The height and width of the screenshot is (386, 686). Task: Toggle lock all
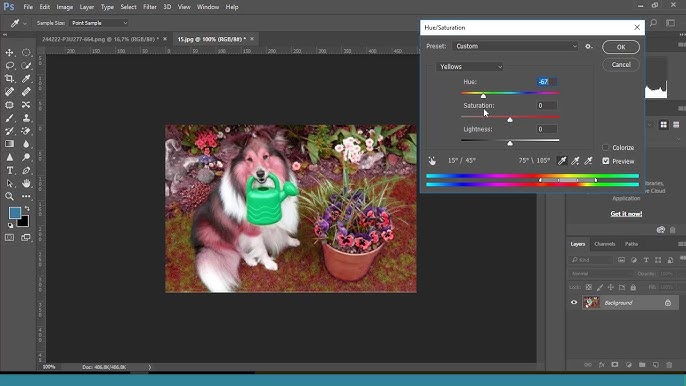pos(633,288)
